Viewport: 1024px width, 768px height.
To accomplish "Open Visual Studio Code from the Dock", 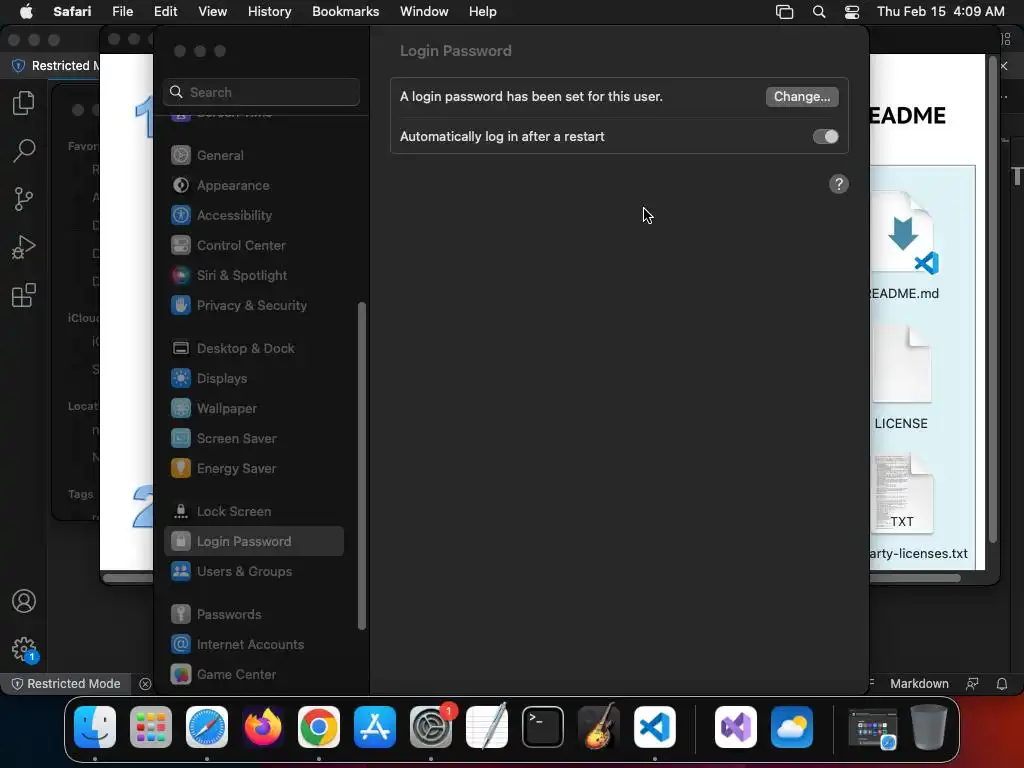I will click(655, 727).
